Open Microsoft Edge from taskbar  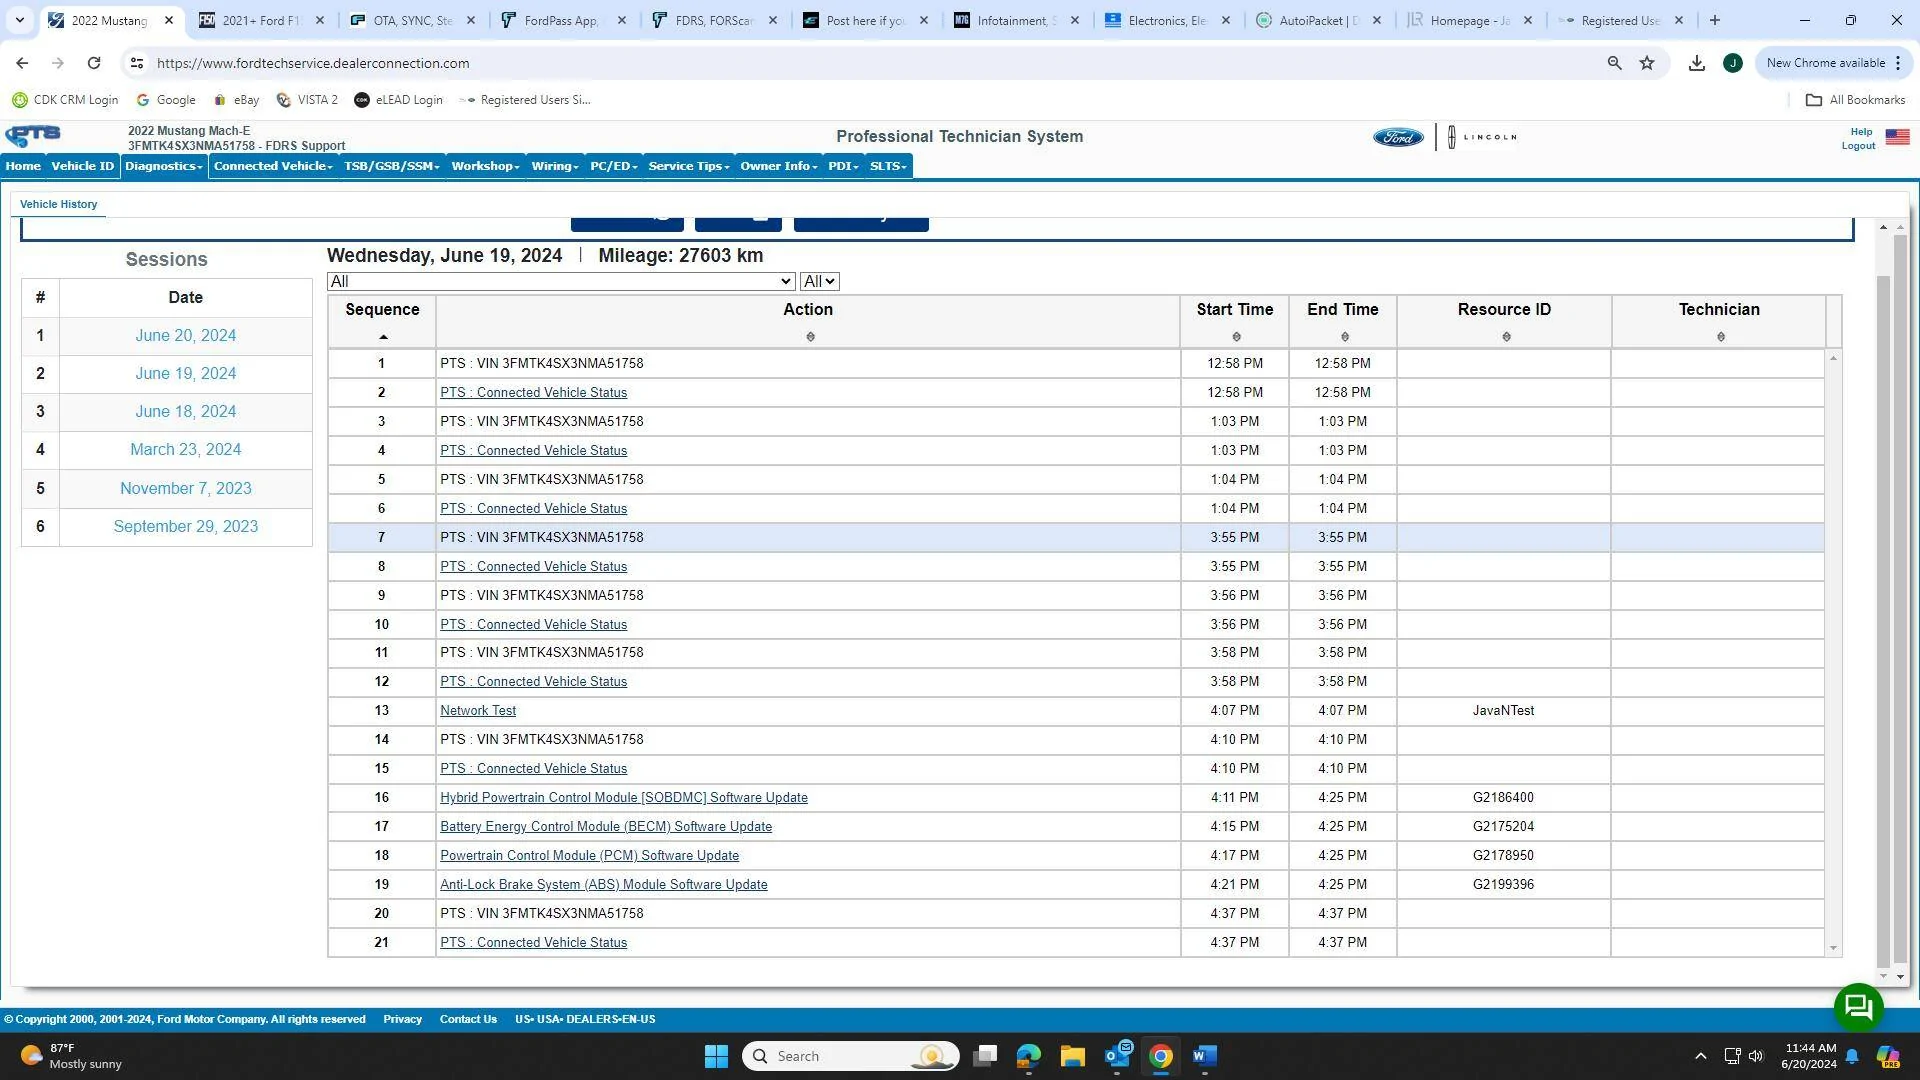pyautogui.click(x=1028, y=1056)
